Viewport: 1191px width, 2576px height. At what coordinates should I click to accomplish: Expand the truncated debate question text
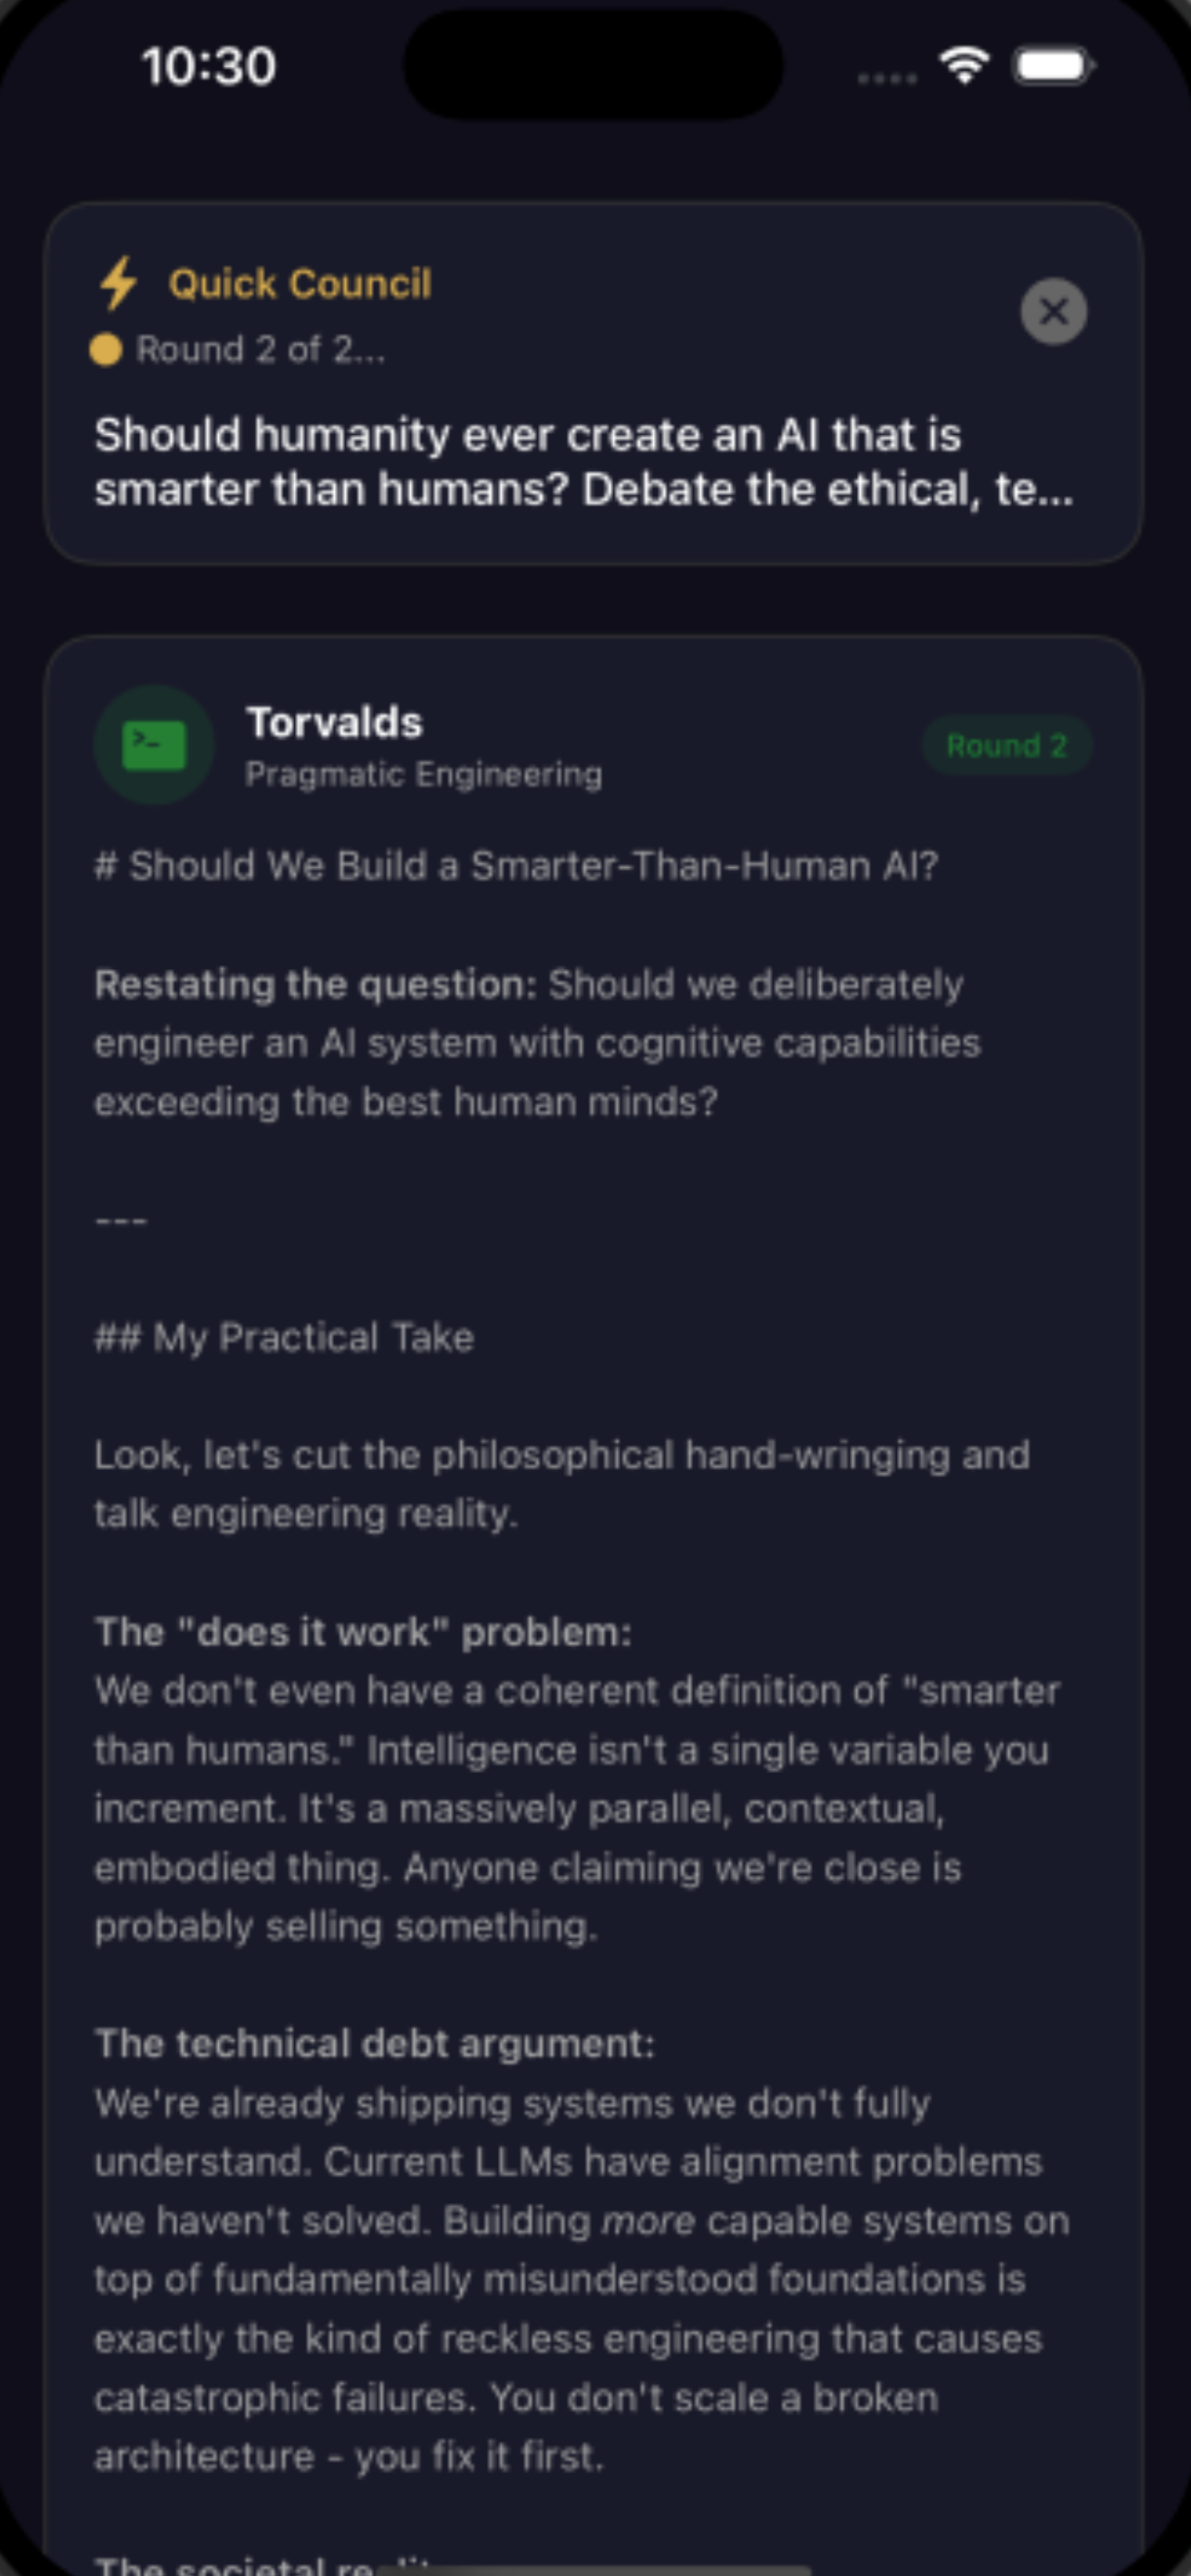tap(584, 462)
